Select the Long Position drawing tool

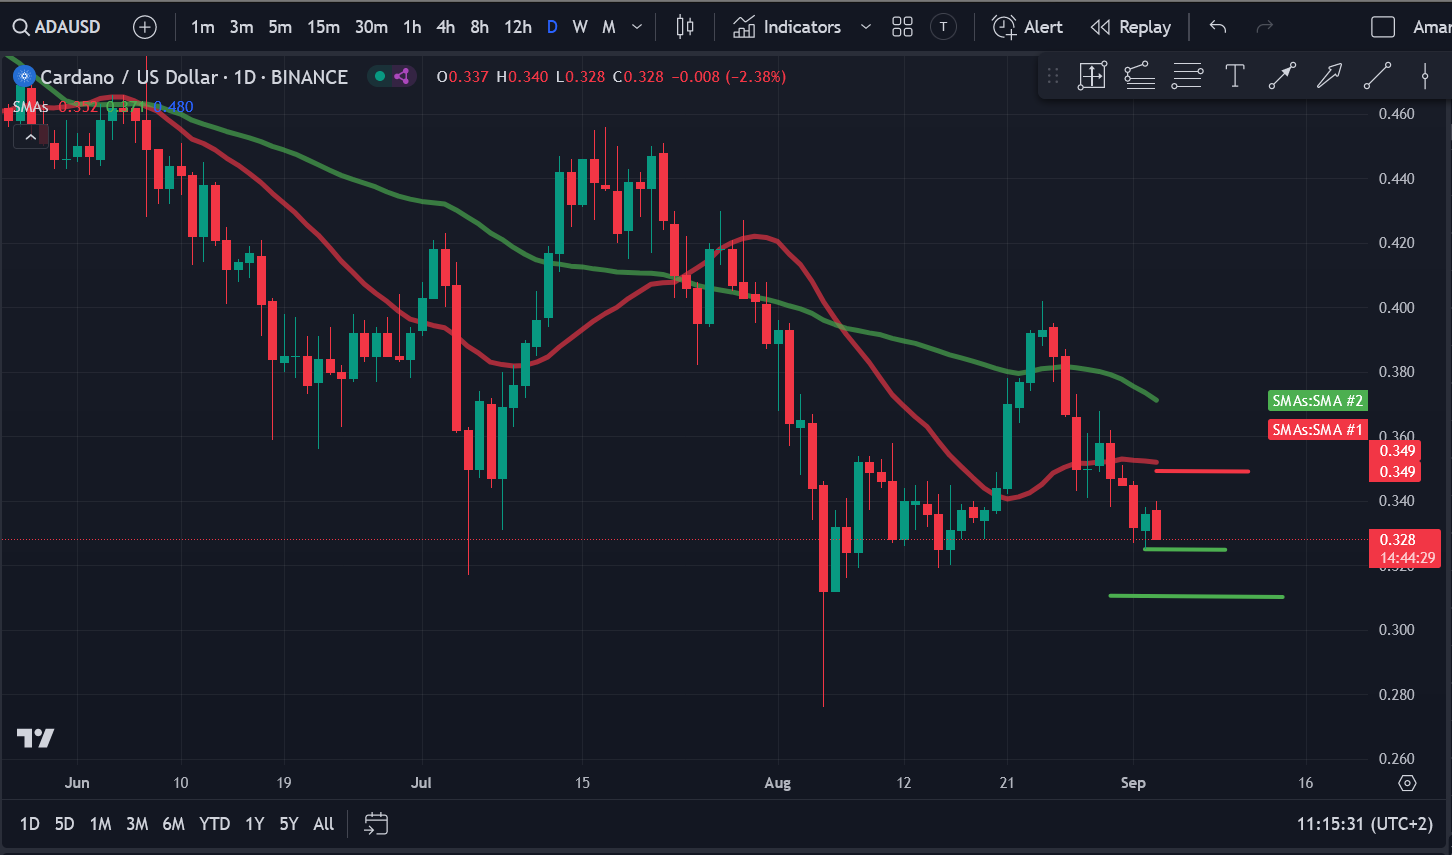coord(1092,76)
